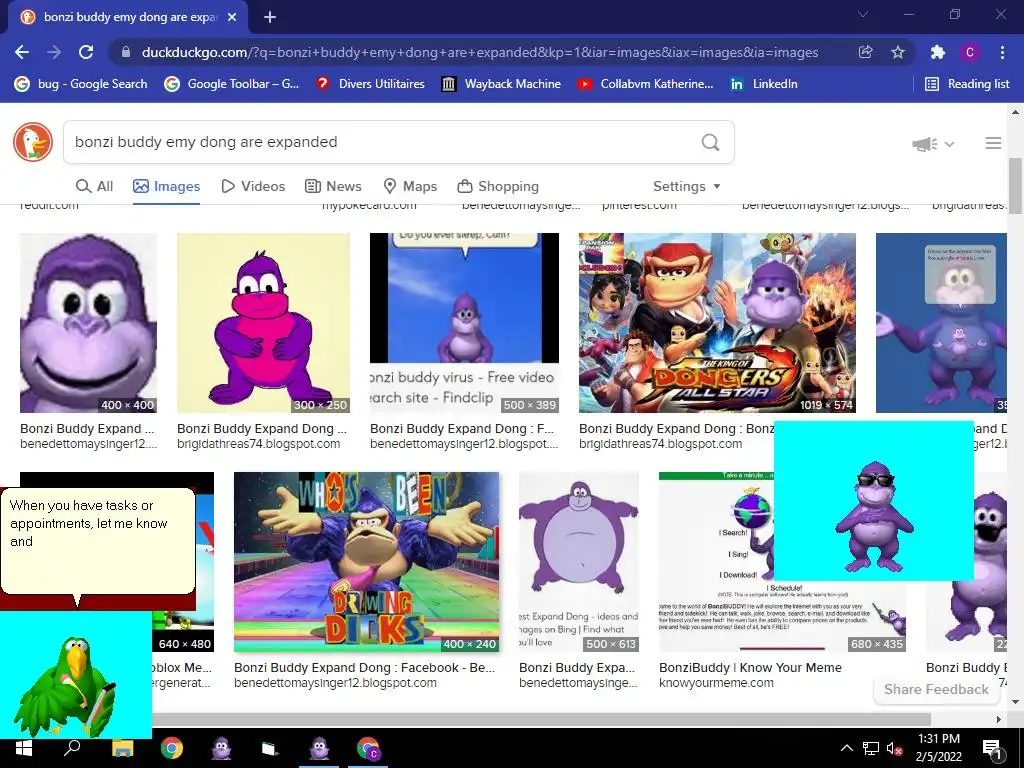1024x768 pixels.
Task: Open the King of Dongers 1019 × 574 thumbnail
Action: coord(717,323)
